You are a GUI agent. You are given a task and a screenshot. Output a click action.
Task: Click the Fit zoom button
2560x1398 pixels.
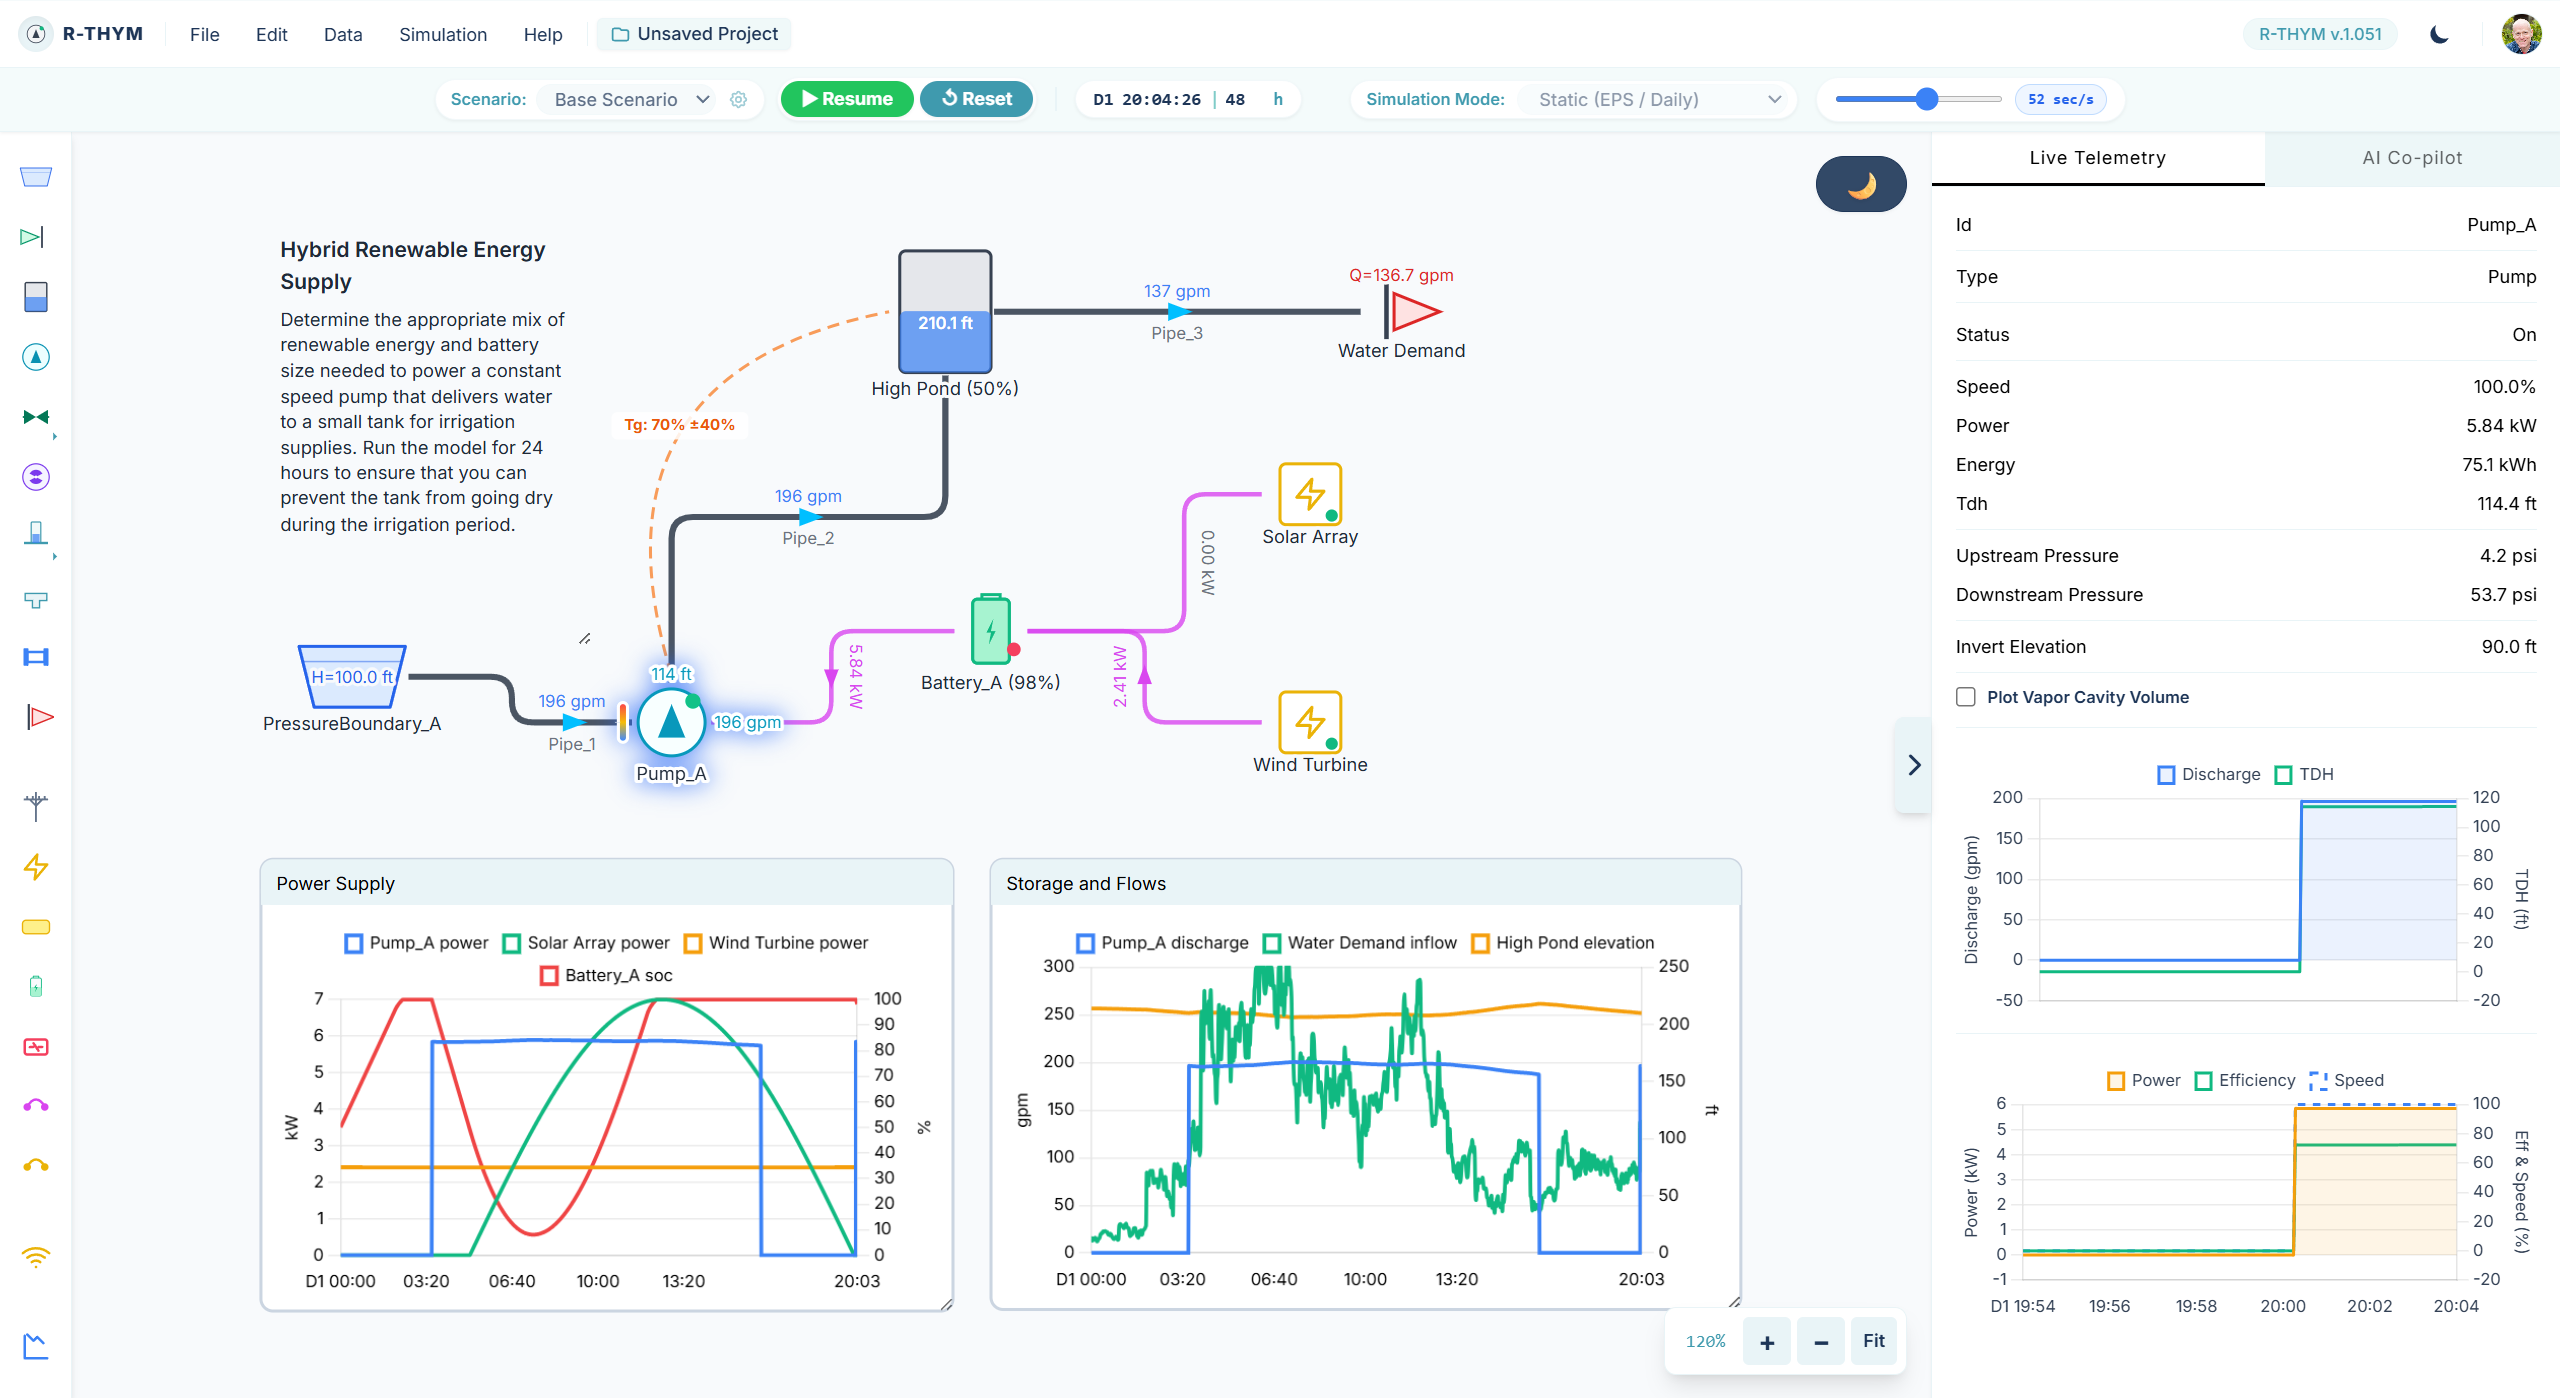1874,1341
